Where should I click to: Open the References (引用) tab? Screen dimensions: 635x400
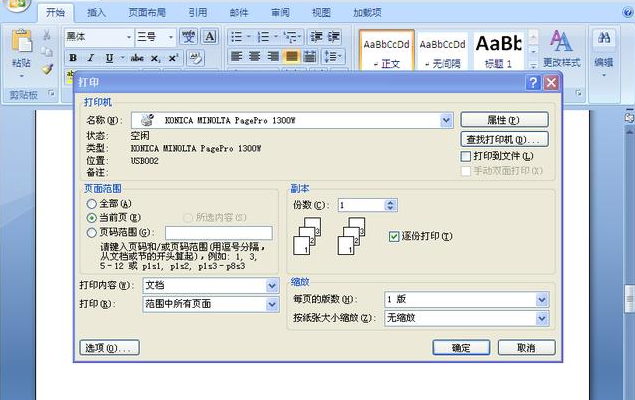point(198,13)
